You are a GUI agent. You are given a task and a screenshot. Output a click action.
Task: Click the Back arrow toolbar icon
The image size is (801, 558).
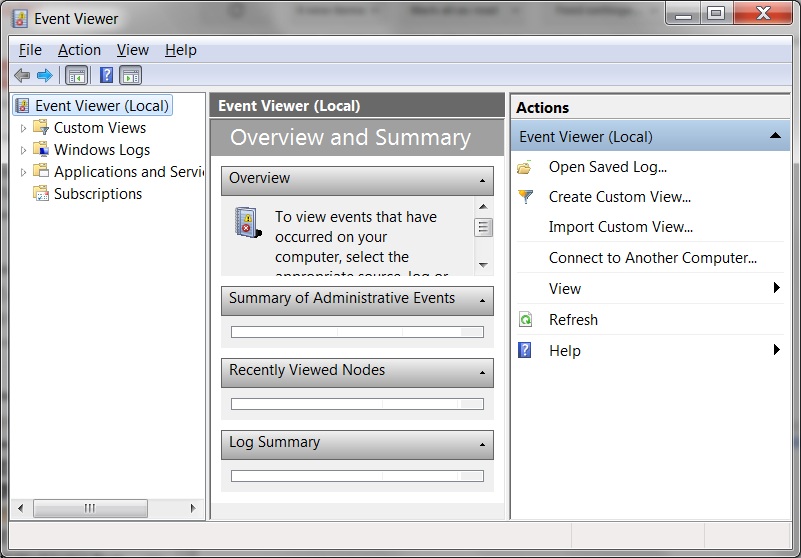click(21, 76)
